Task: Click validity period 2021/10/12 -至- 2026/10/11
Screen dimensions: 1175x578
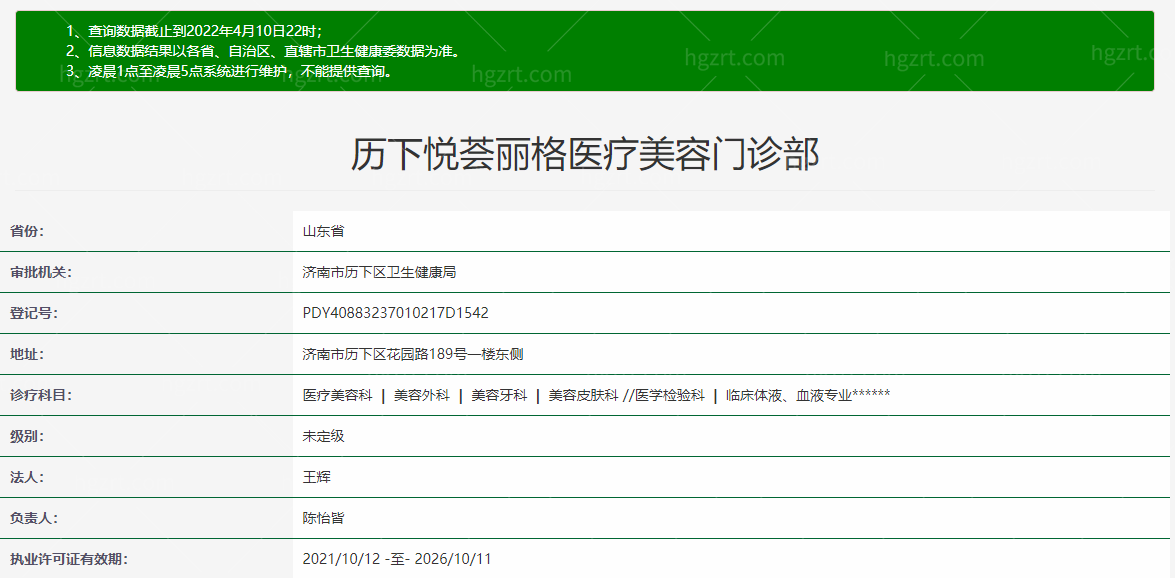Action: coord(397,559)
